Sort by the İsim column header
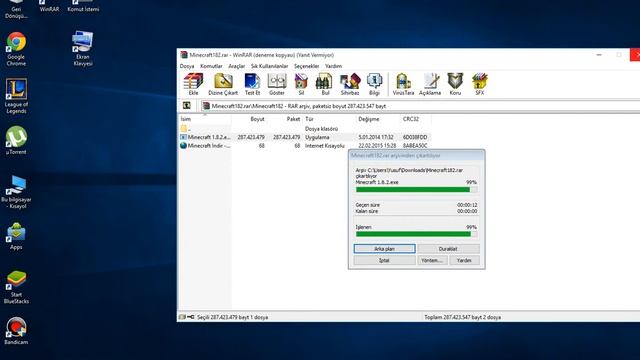This screenshot has height=360, width=640. coord(205,119)
